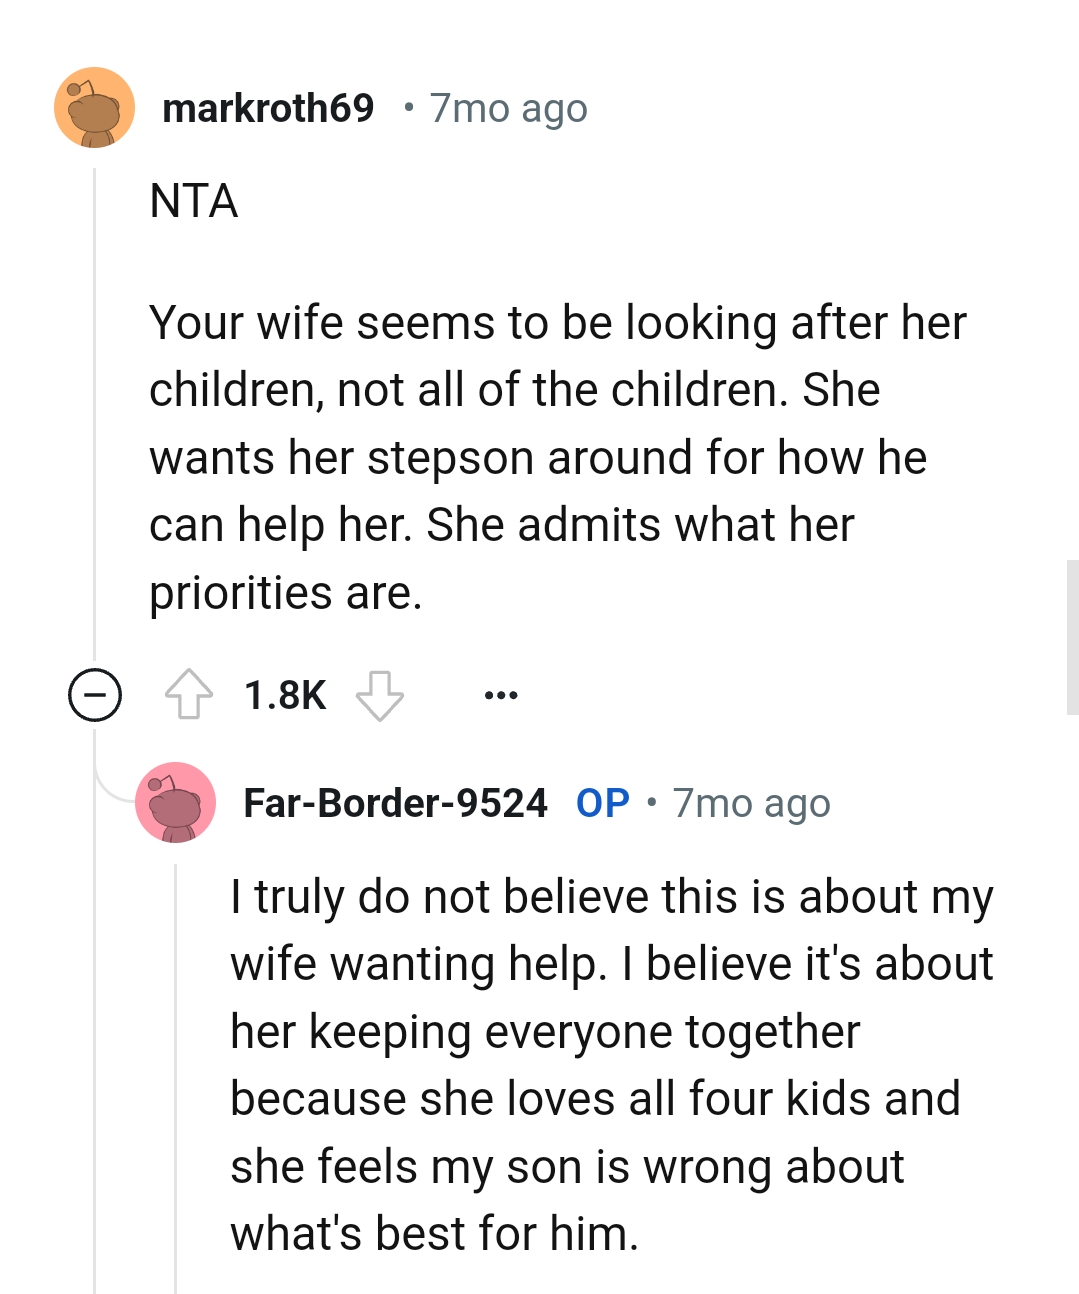
Task: Toggle downvote on markroth69's comment
Action: [x=381, y=694]
